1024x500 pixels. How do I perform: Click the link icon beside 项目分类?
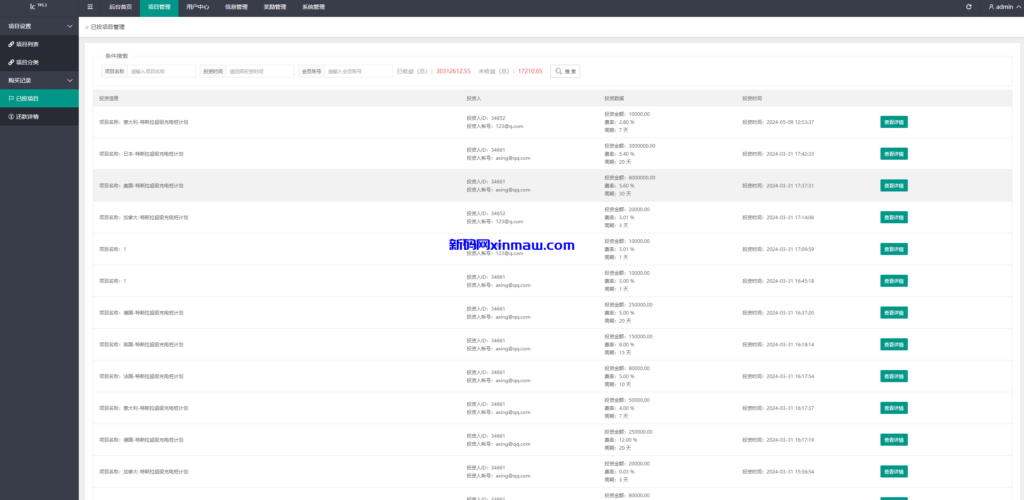(x=11, y=62)
